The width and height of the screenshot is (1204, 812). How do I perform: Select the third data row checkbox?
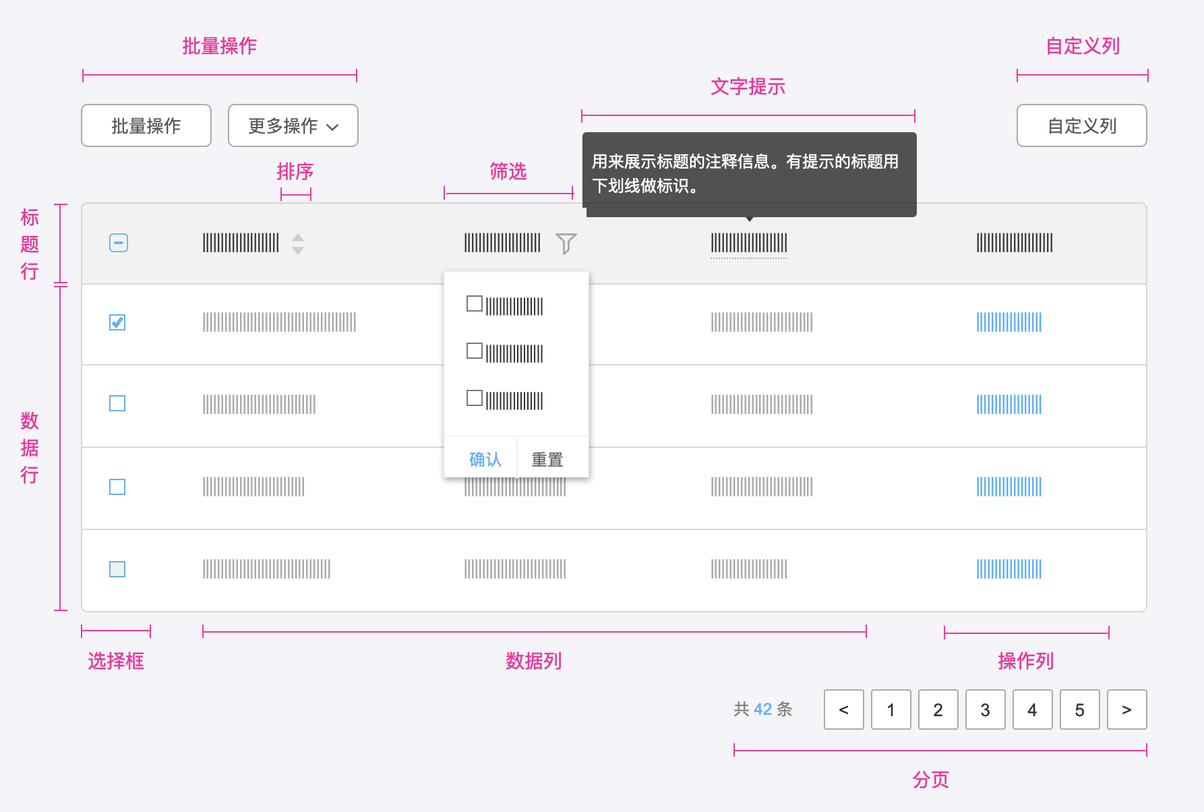coord(117,487)
